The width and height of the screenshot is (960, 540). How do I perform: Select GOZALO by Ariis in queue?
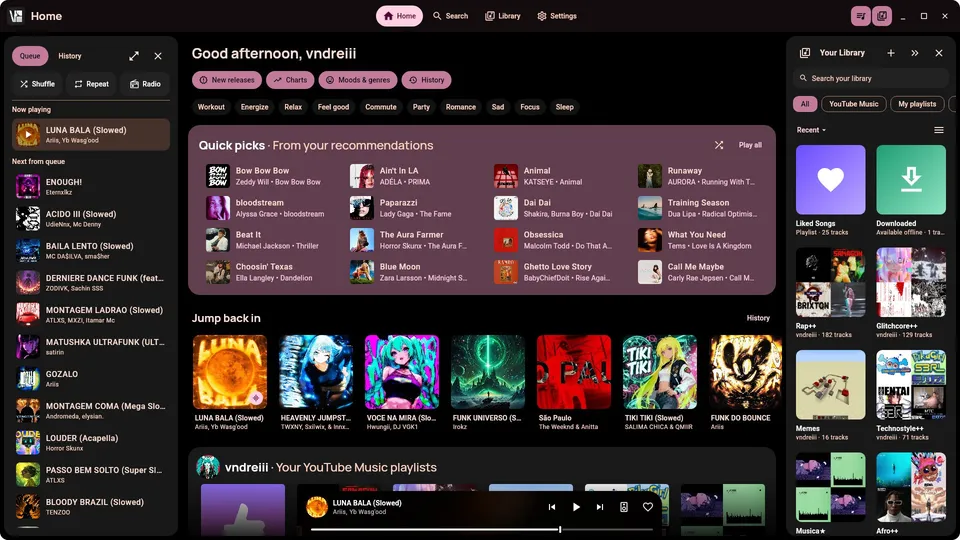click(x=91, y=378)
